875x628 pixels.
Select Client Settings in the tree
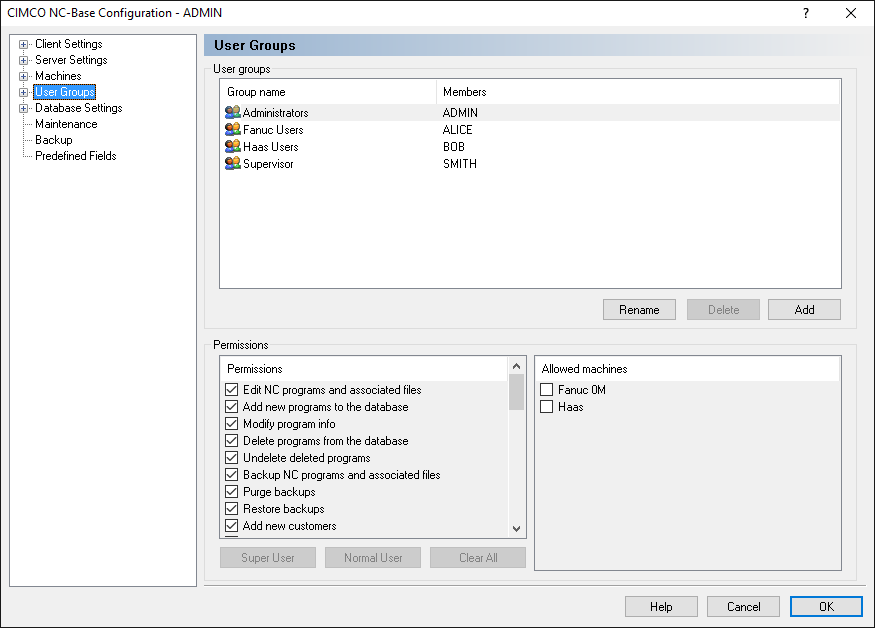click(69, 44)
